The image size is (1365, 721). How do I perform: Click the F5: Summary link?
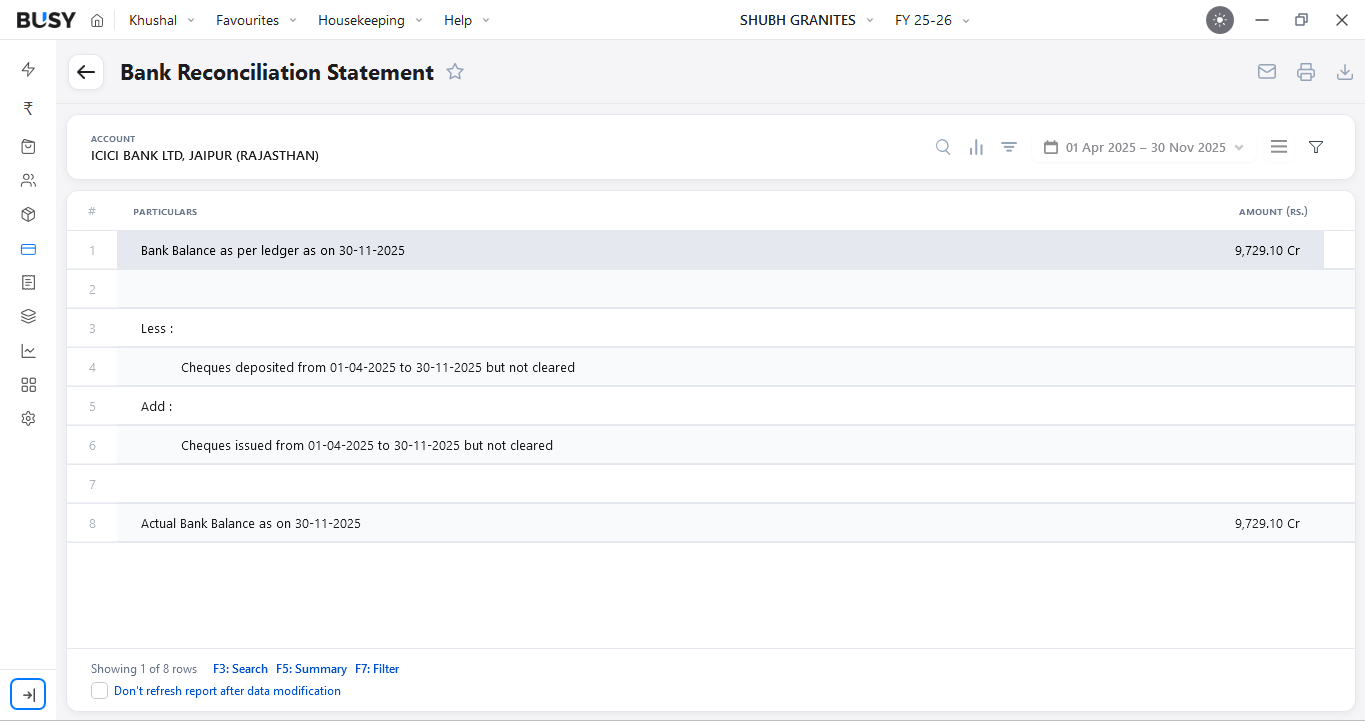point(311,669)
